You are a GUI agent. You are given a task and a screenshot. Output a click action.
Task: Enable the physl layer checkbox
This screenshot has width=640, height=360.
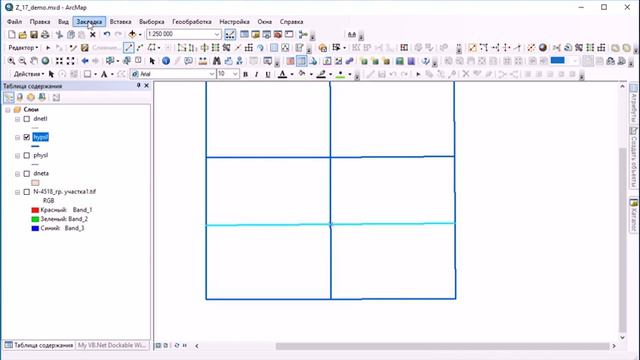pyautogui.click(x=27, y=156)
